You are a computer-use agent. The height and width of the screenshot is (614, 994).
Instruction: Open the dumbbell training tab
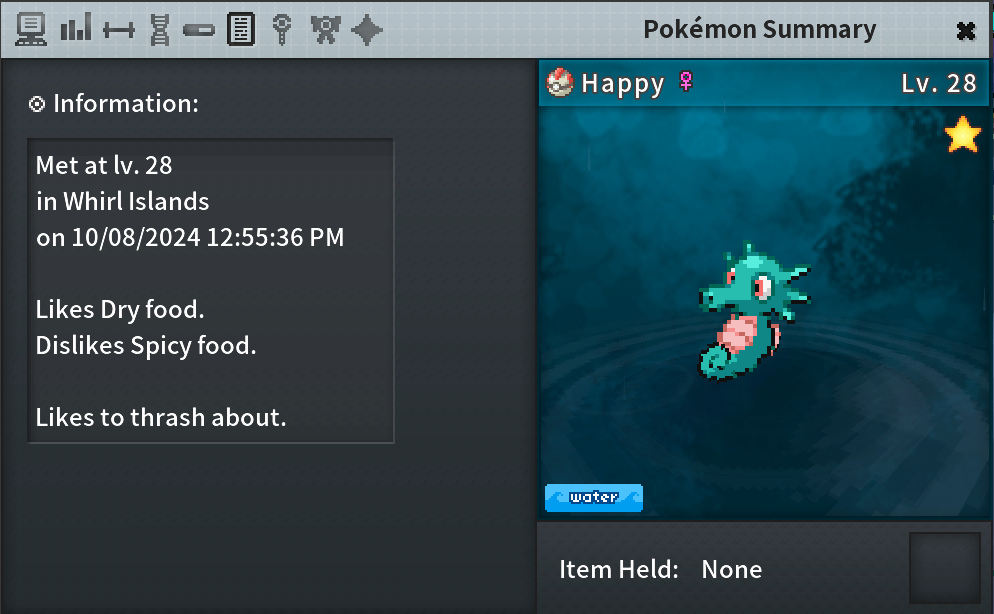[119, 30]
